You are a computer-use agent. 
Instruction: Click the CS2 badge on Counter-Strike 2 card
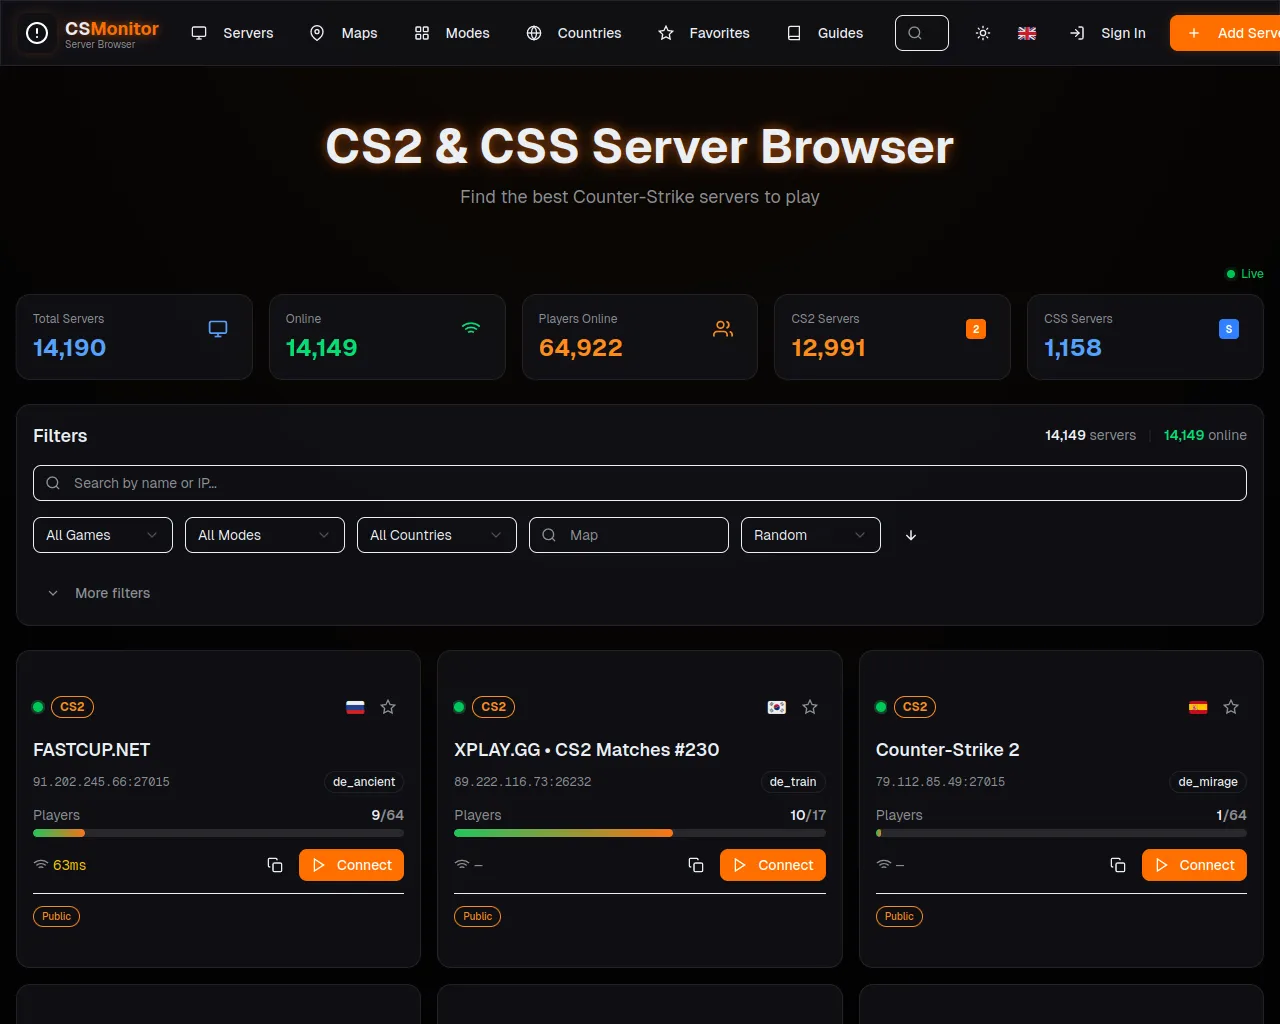pyautogui.click(x=915, y=707)
